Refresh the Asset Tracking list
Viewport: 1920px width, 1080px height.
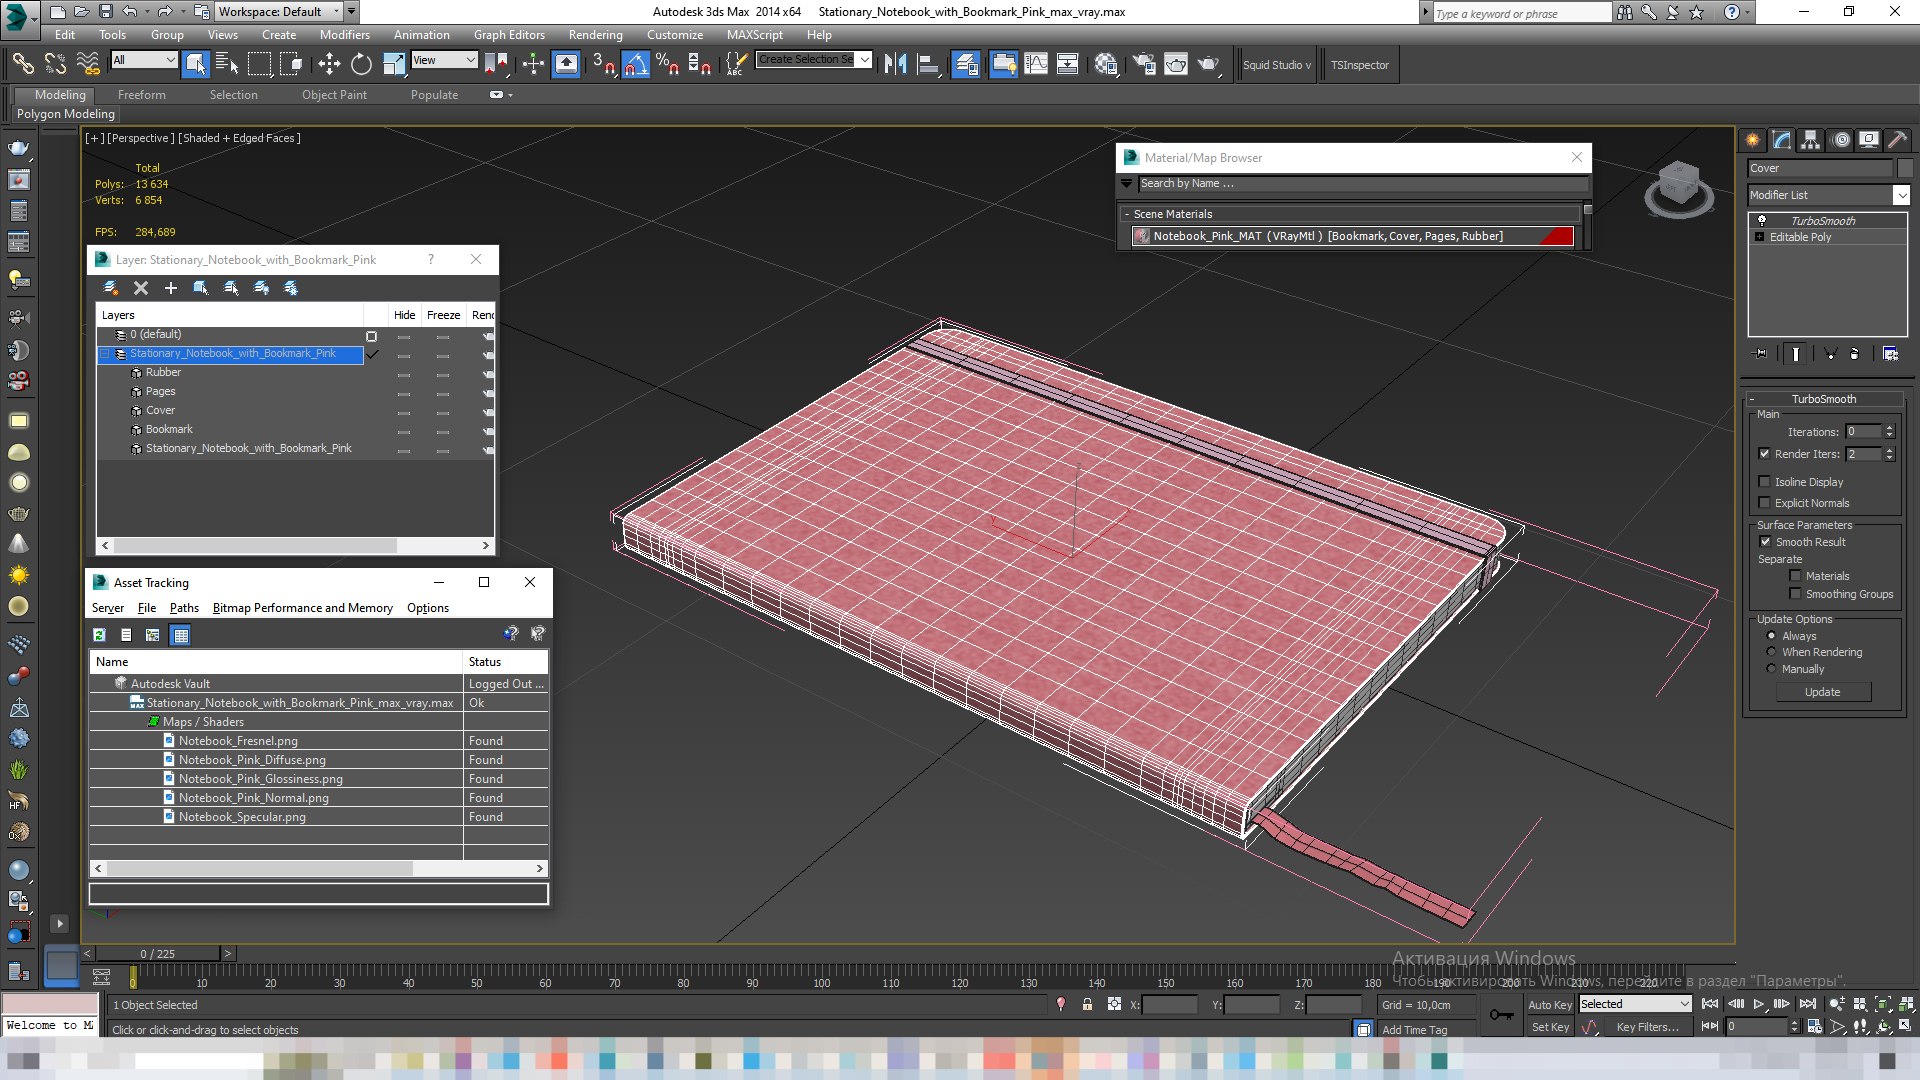point(100,635)
